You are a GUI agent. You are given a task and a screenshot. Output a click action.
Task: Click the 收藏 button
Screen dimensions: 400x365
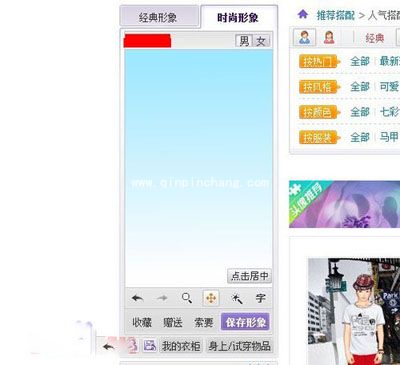pos(142,322)
